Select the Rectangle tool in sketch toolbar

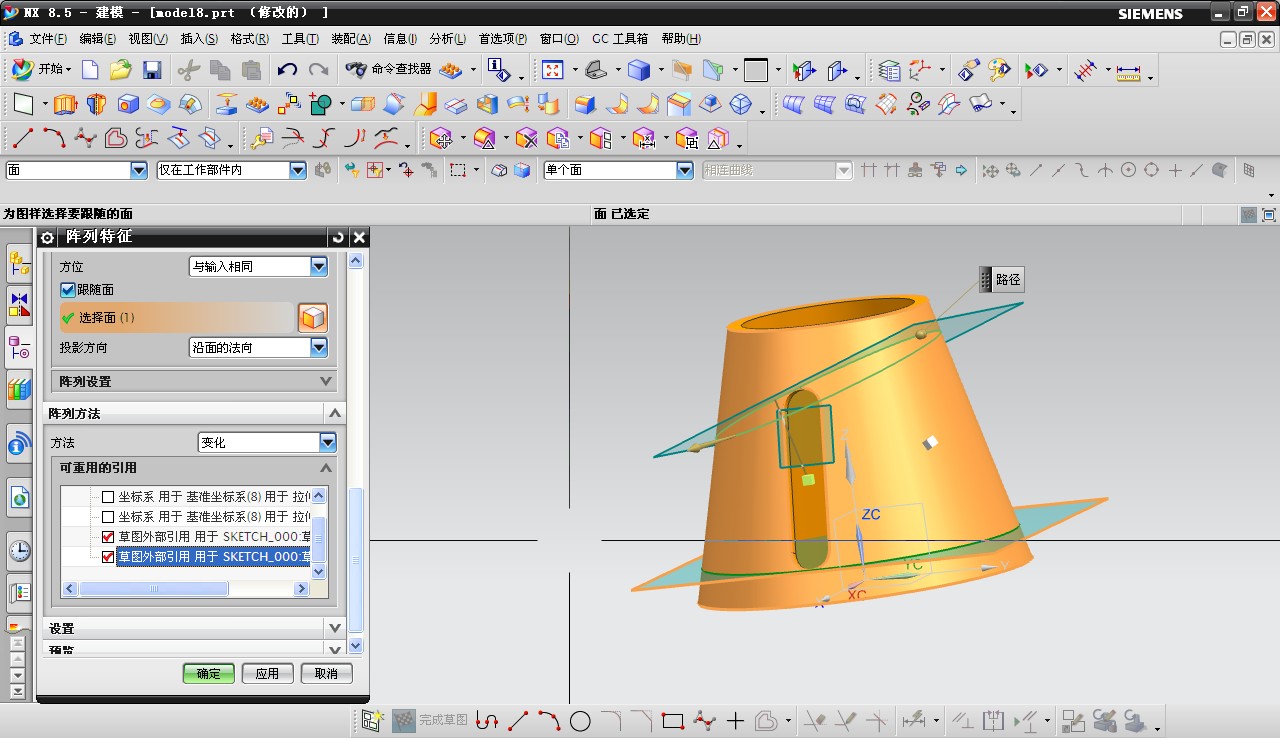click(x=673, y=720)
